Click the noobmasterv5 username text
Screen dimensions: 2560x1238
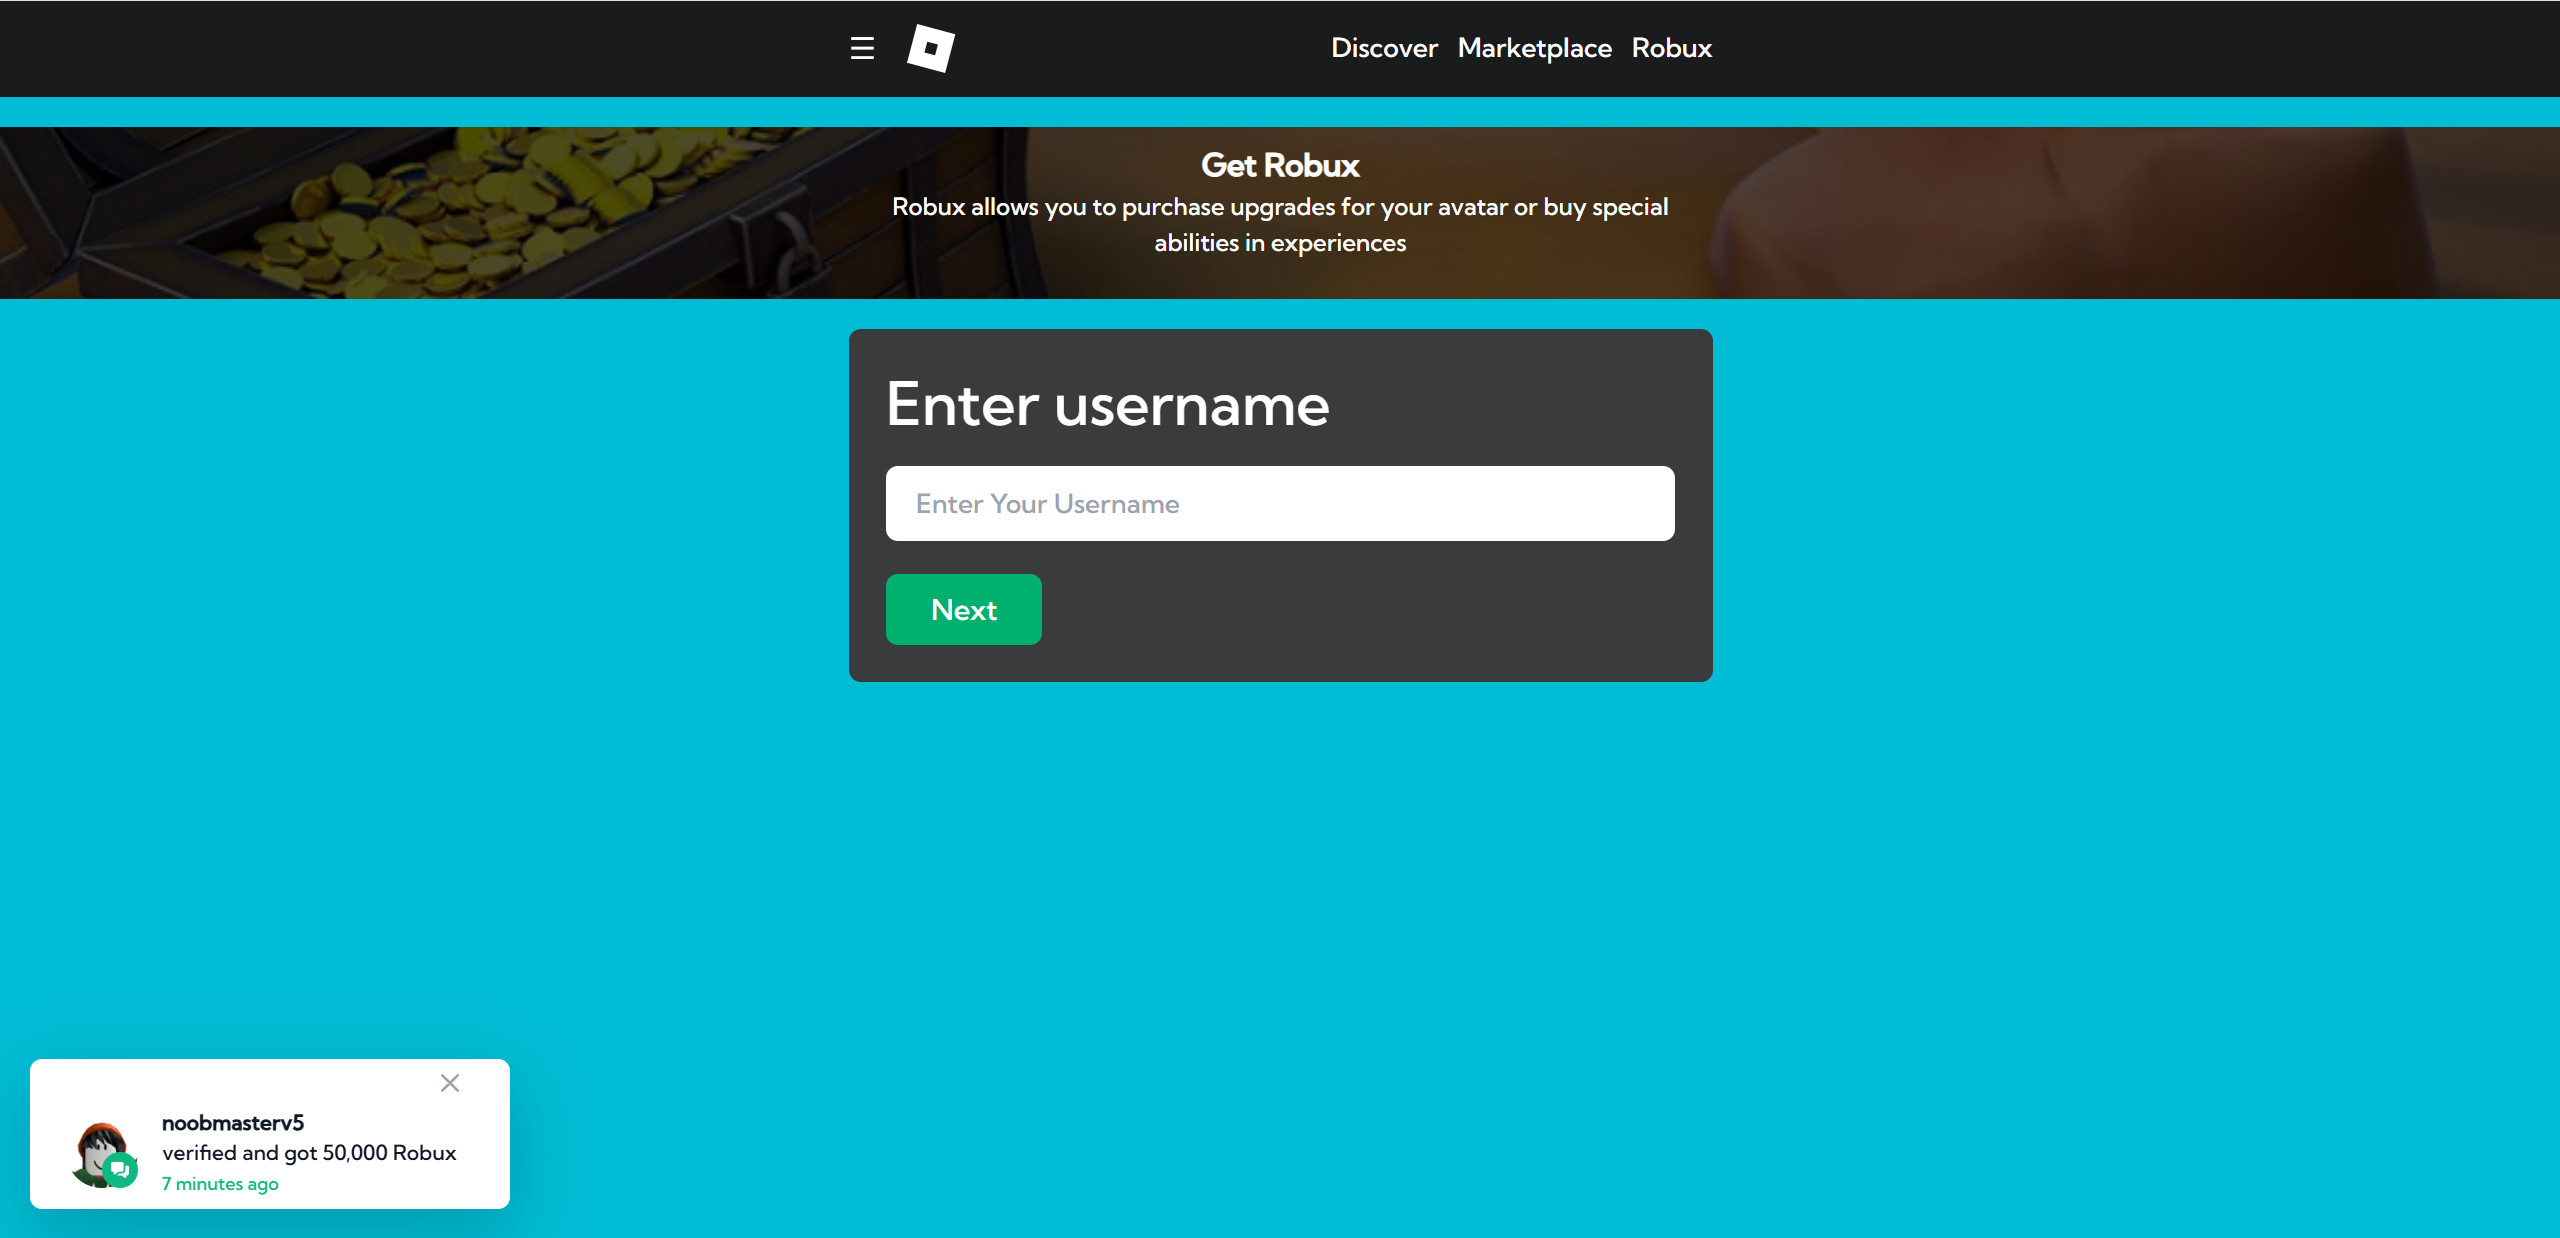click(233, 1123)
